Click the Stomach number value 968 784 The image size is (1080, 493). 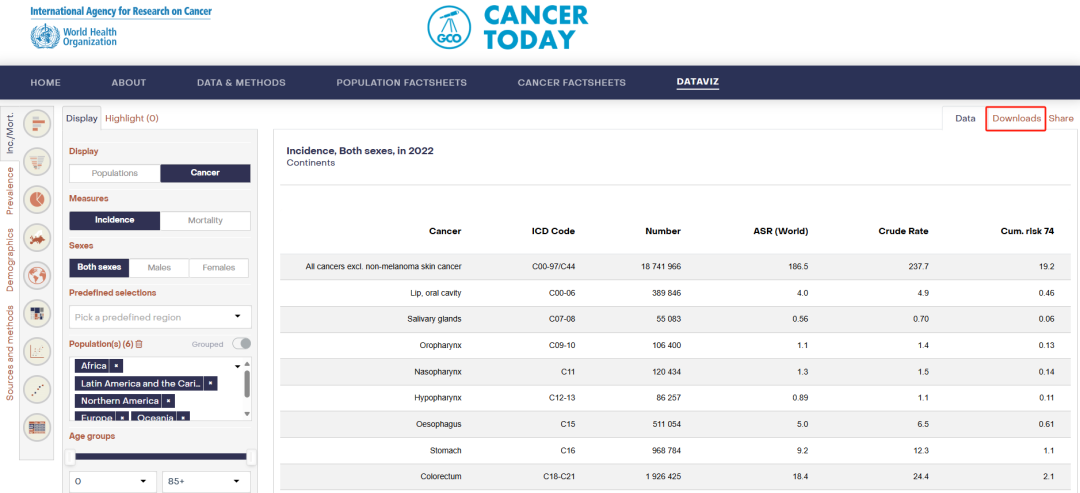coord(665,450)
